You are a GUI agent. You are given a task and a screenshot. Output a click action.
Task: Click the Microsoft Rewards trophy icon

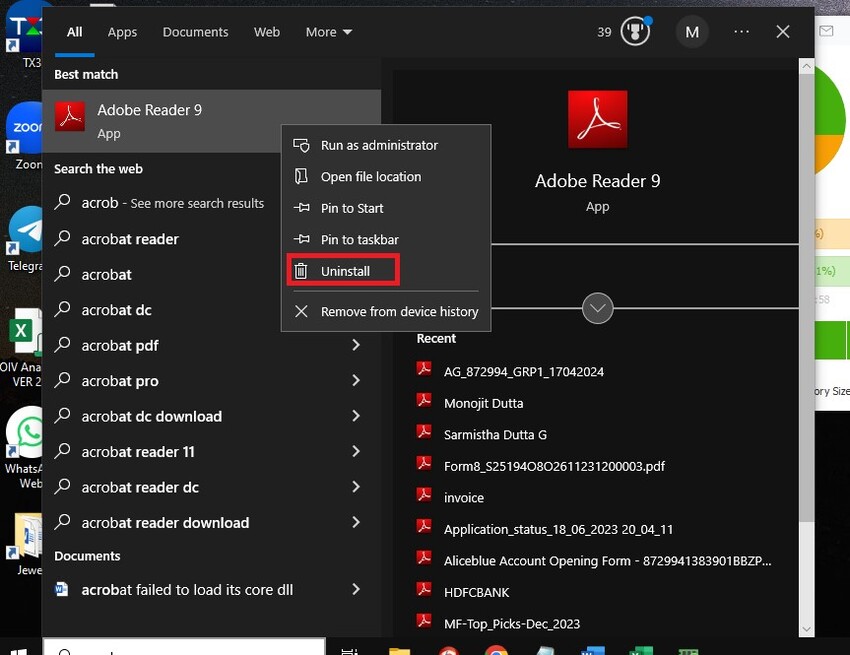[633, 31]
